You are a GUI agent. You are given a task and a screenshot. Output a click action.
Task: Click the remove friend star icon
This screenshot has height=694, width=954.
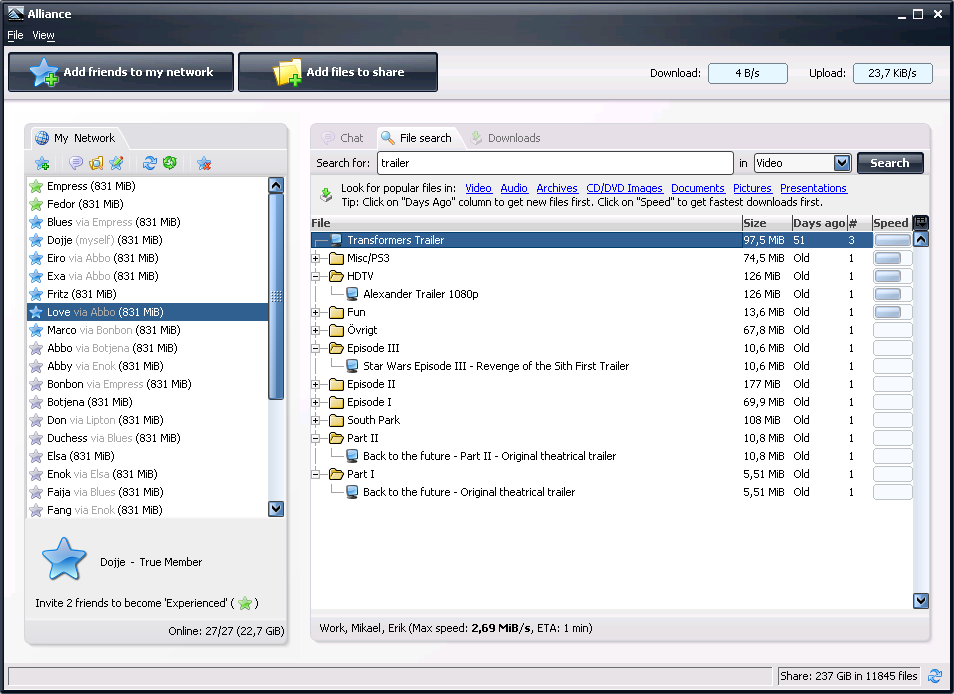(x=204, y=163)
